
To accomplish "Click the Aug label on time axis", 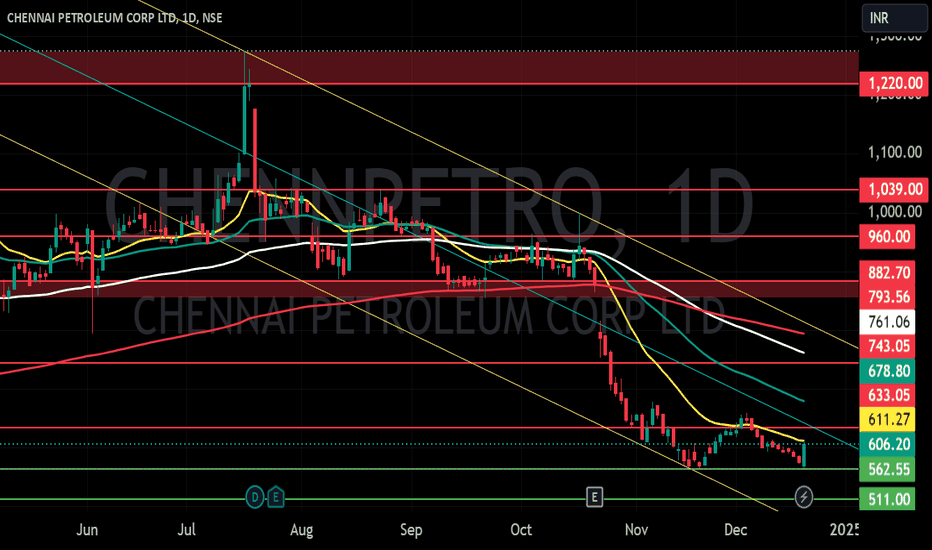I will click(301, 530).
